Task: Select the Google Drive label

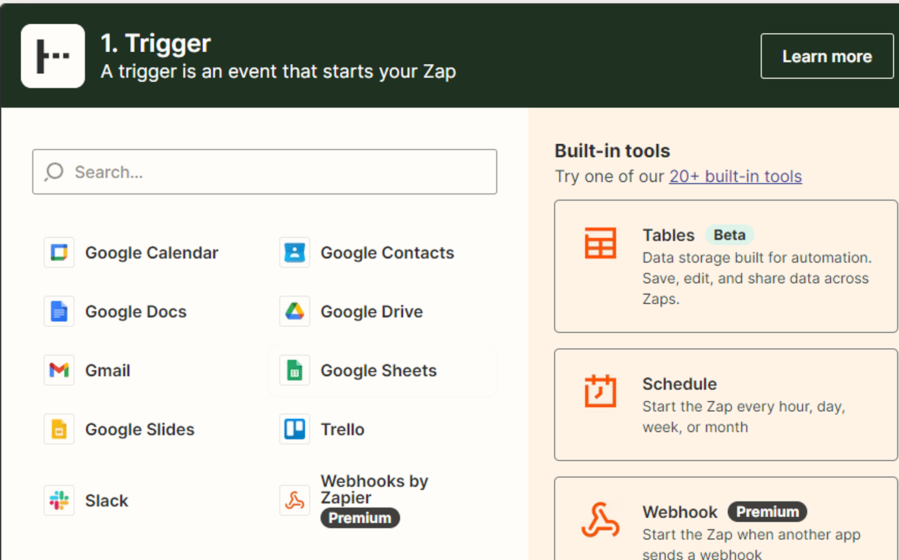Action: [x=372, y=312]
